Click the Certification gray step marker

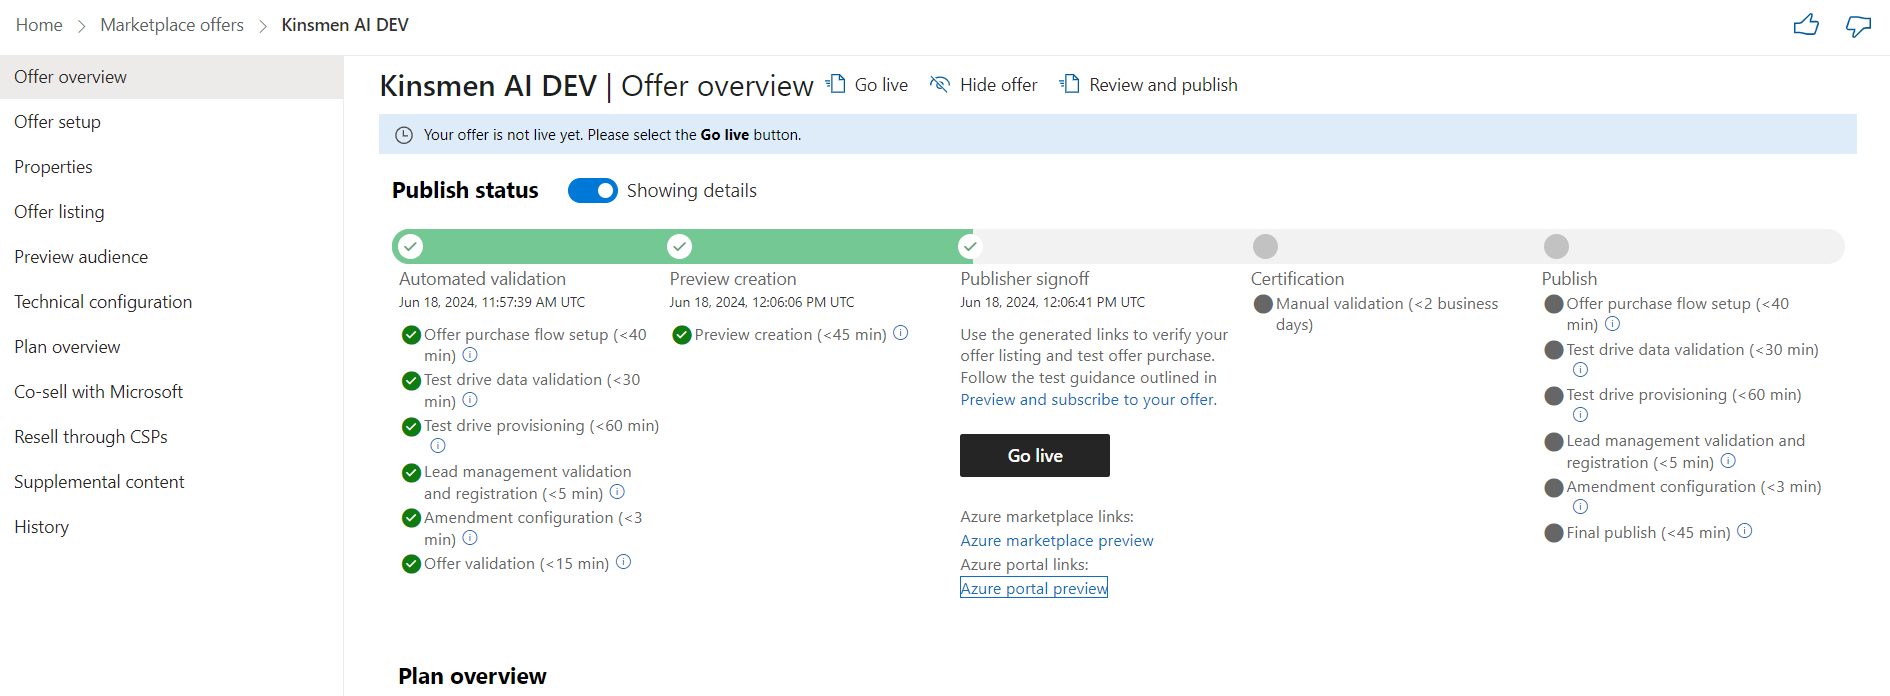pyautogui.click(x=1265, y=246)
